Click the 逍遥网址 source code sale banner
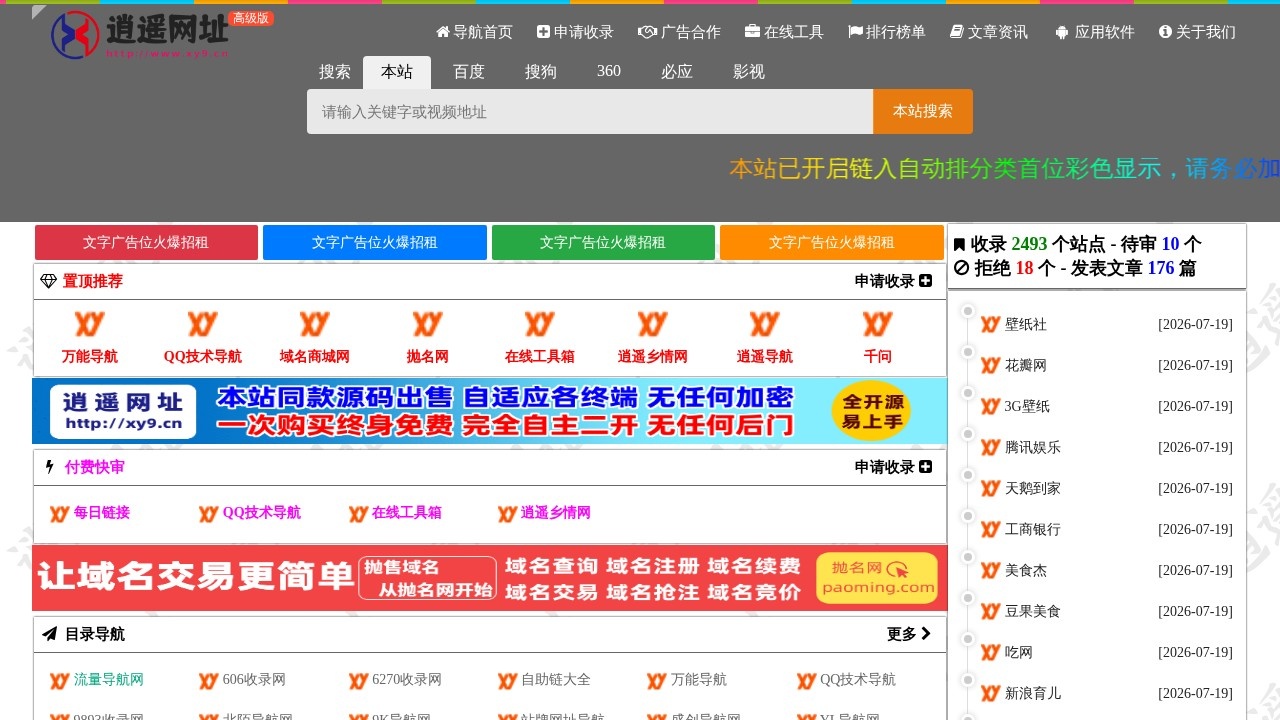The width and height of the screenshot is (1280, 720). point(489,411)
